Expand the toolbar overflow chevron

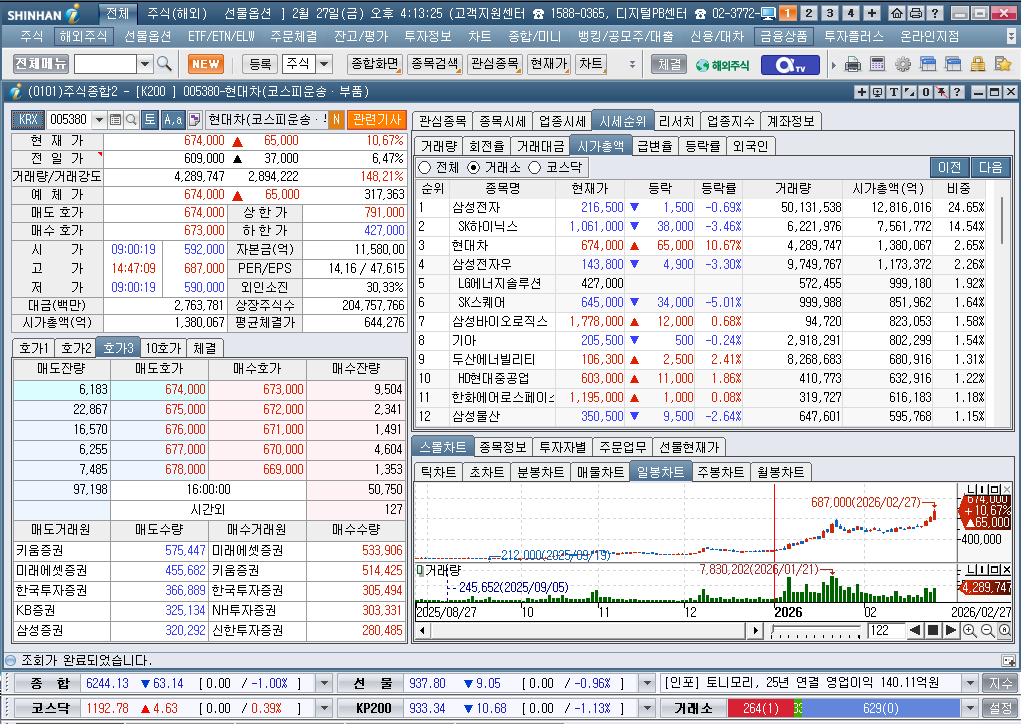632,64
